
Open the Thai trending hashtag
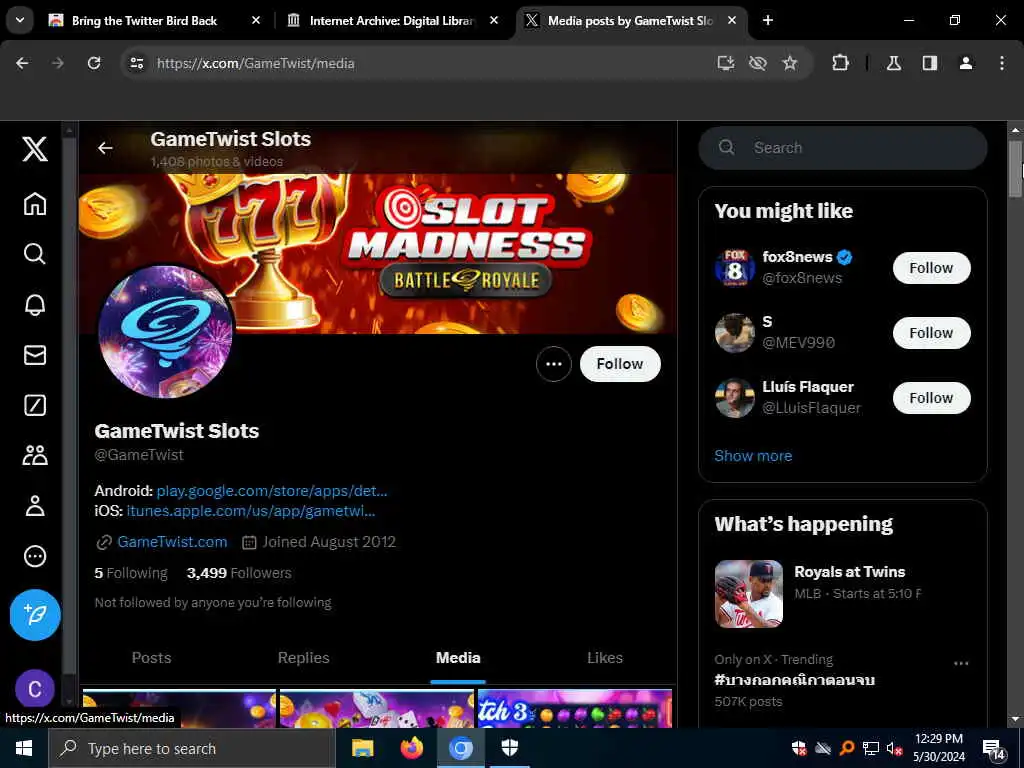click(x=794, y=680)
